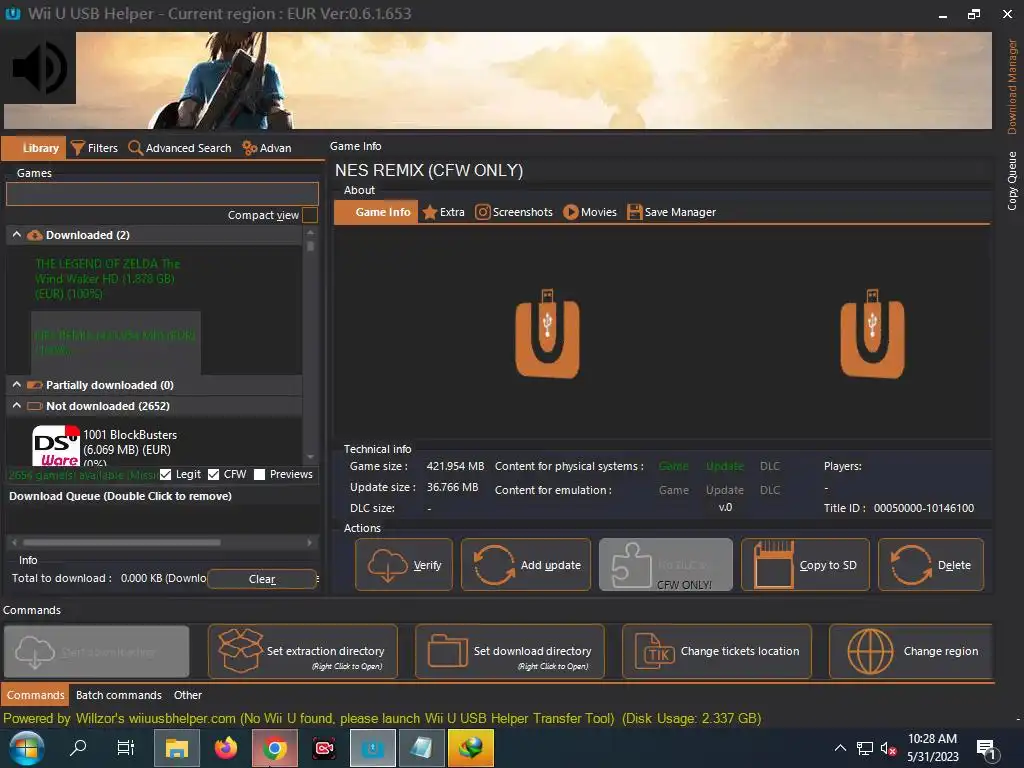Enable the Previews checkbox
Viewport: 1024px width, 768px height.
(x=259, y=474)
